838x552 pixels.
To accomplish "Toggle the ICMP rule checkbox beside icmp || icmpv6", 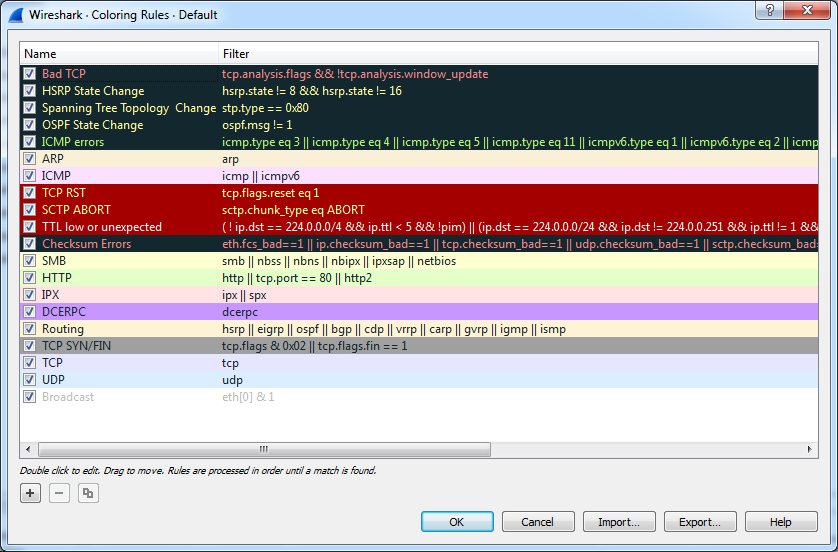I will coord(30,176).
